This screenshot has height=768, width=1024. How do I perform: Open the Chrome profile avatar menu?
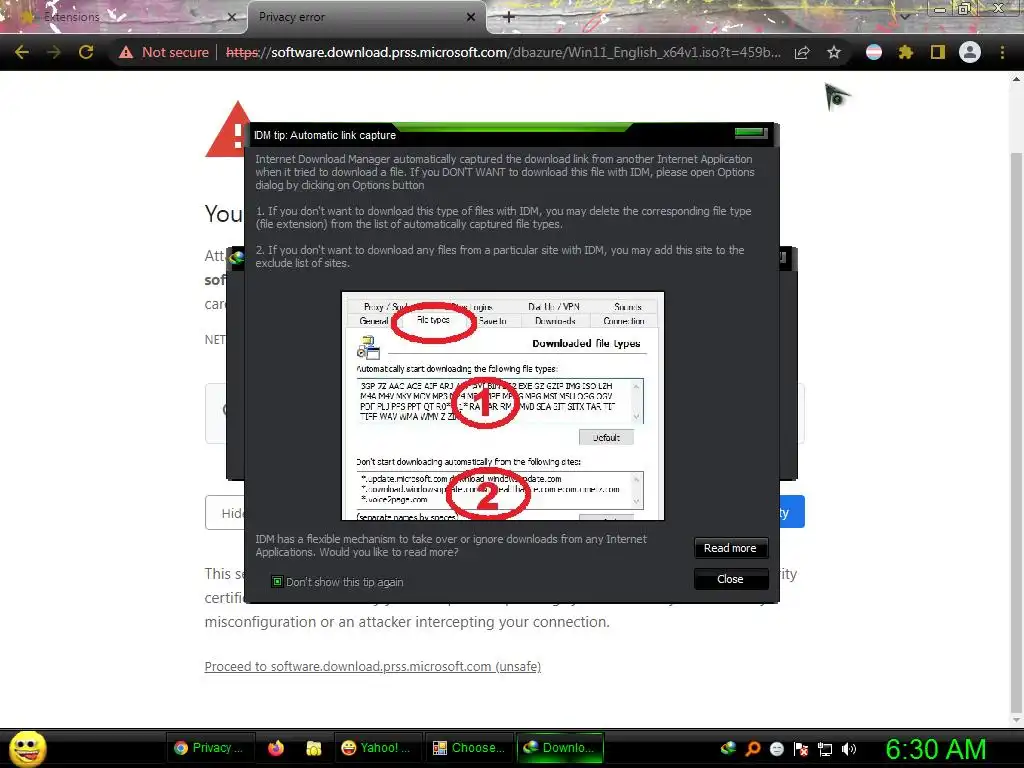(x=970, y=52)
